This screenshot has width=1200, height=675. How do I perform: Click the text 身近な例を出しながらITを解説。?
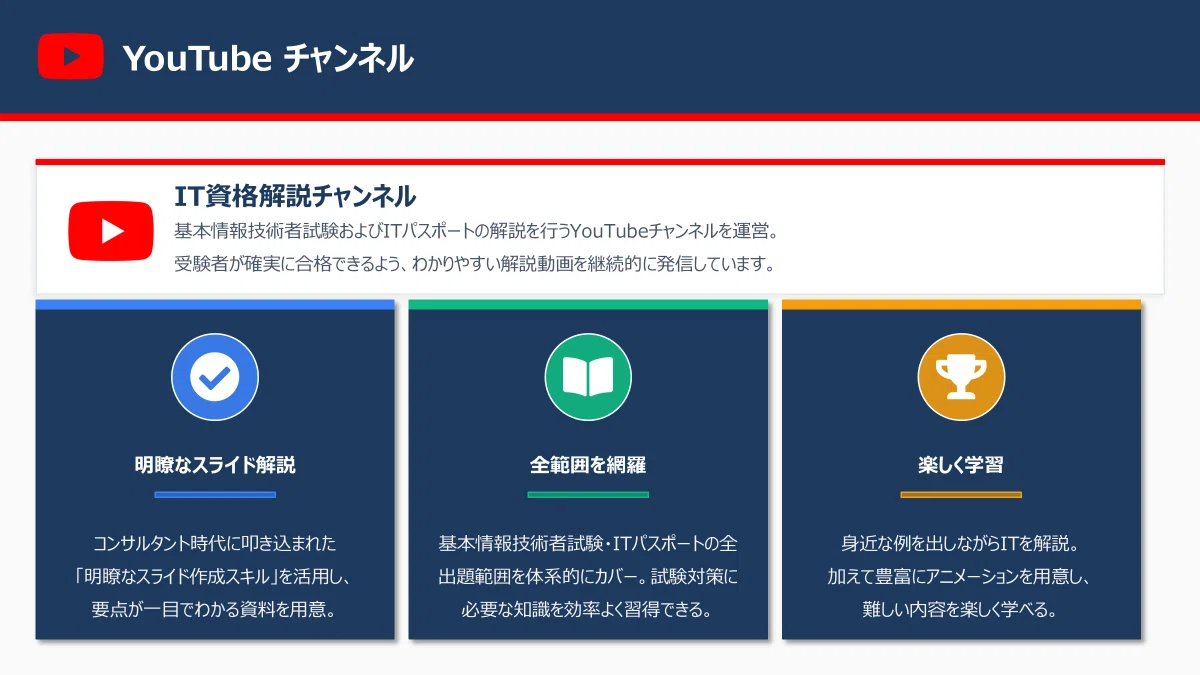961,544
